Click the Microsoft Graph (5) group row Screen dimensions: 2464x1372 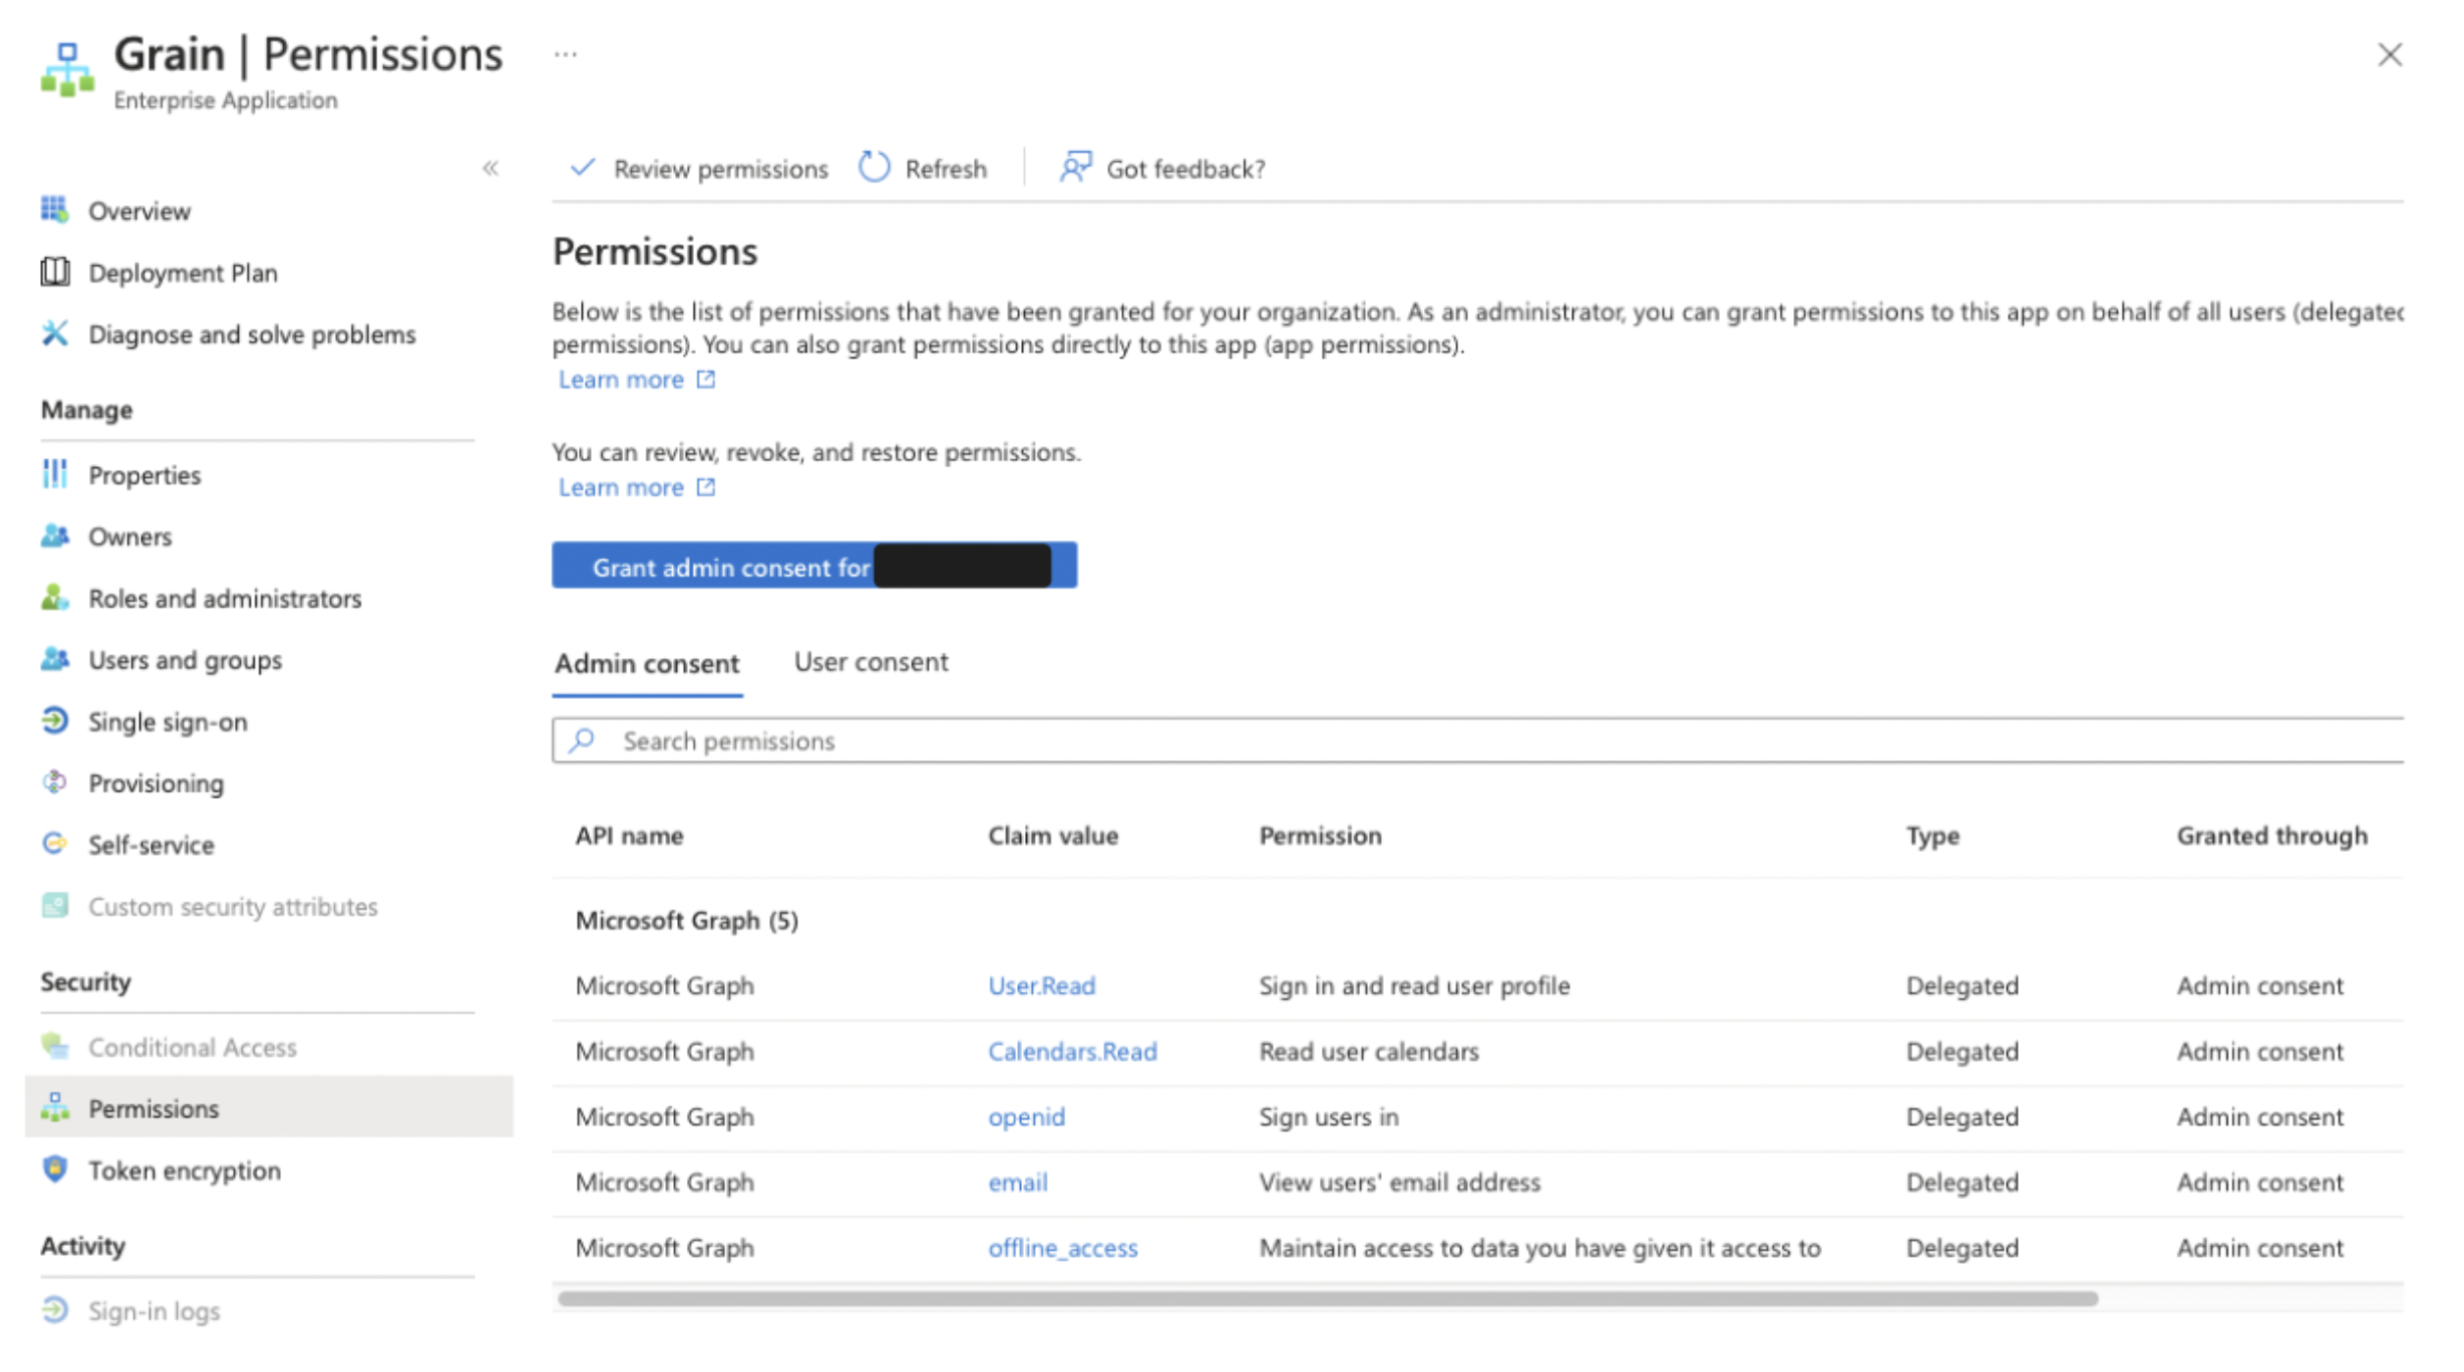(687, 920)
